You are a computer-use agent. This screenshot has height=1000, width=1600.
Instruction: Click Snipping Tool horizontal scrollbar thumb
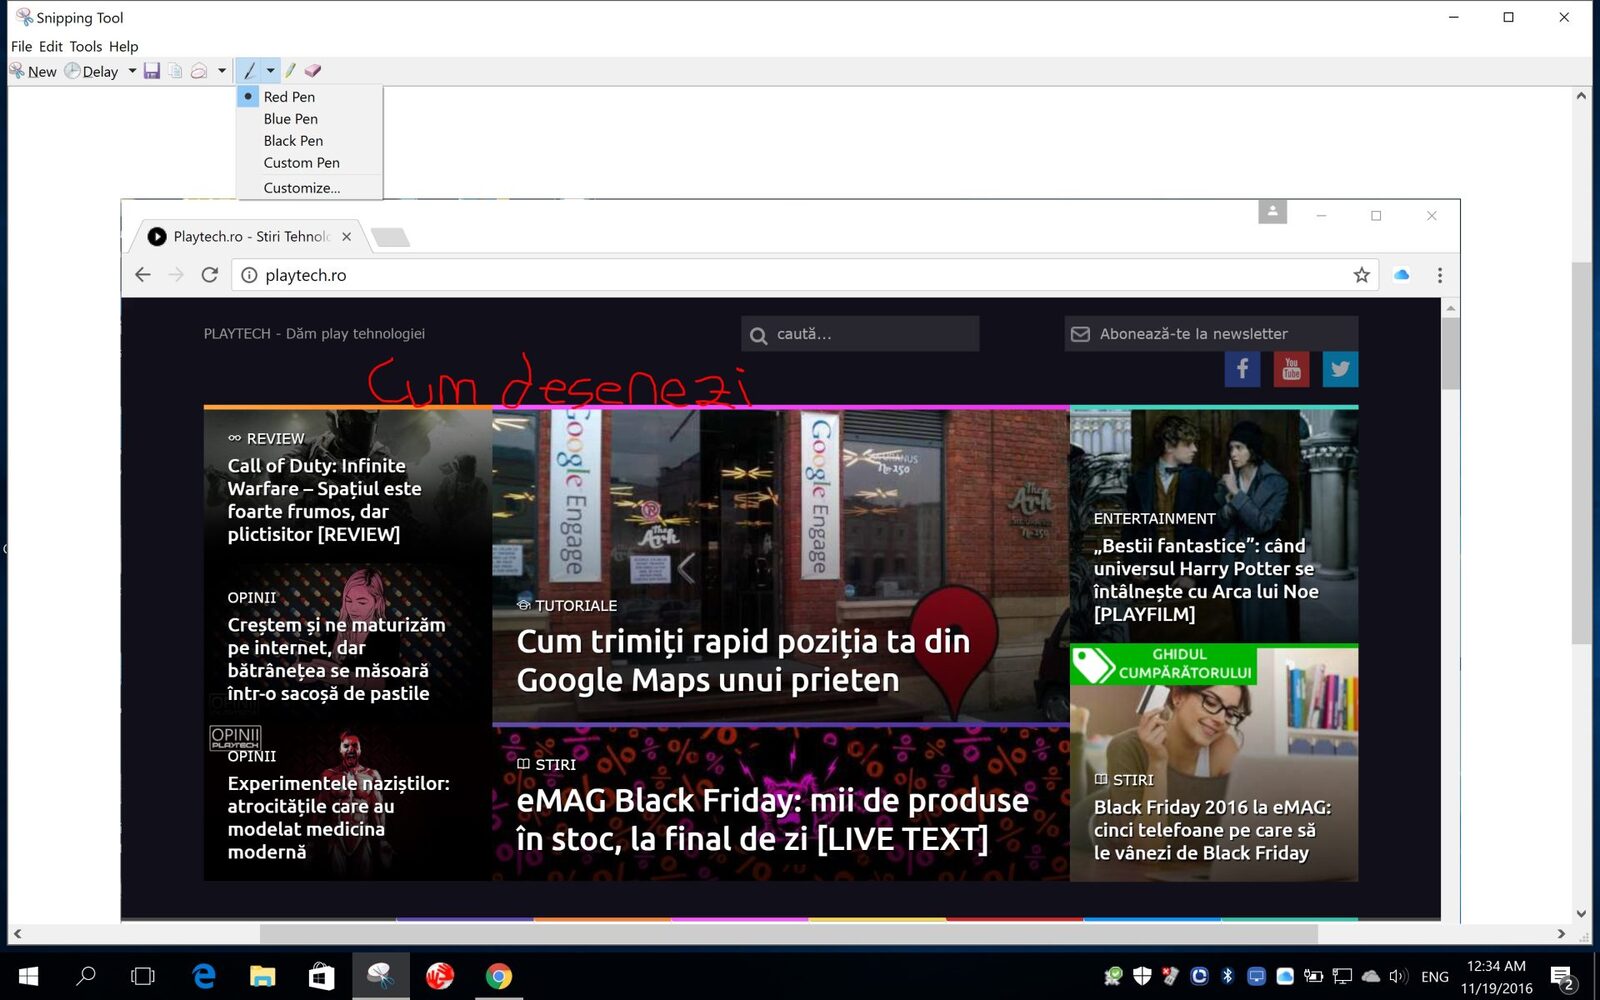788,934
